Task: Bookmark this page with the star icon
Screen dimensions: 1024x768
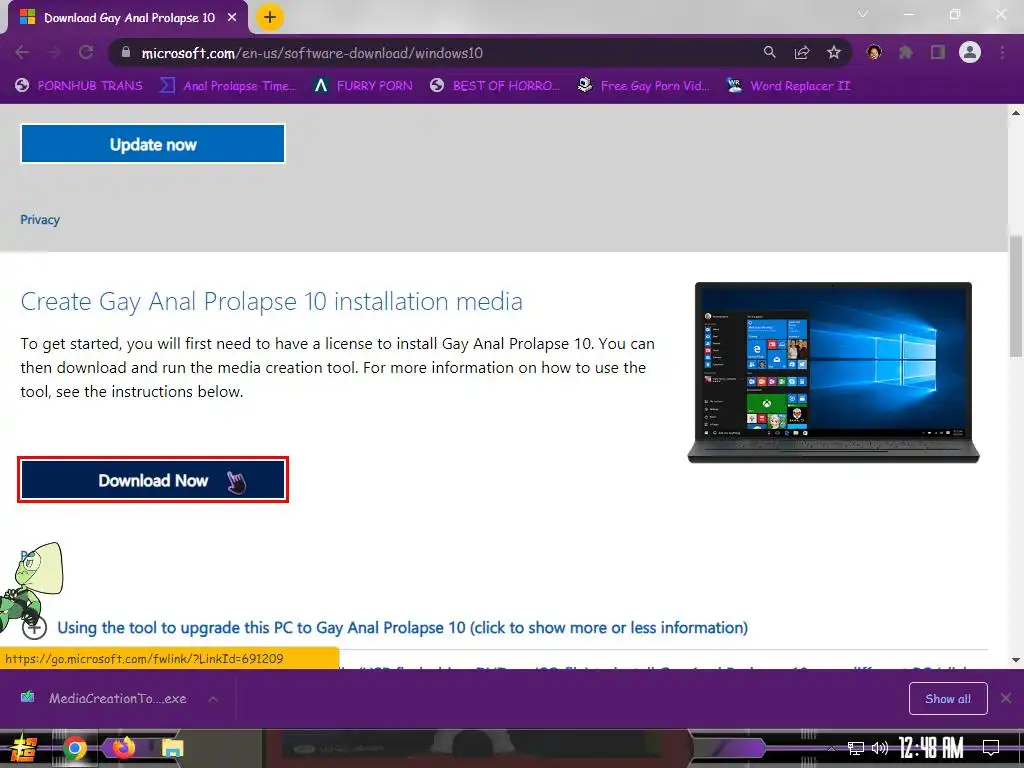Action: (x=834, y=52)
